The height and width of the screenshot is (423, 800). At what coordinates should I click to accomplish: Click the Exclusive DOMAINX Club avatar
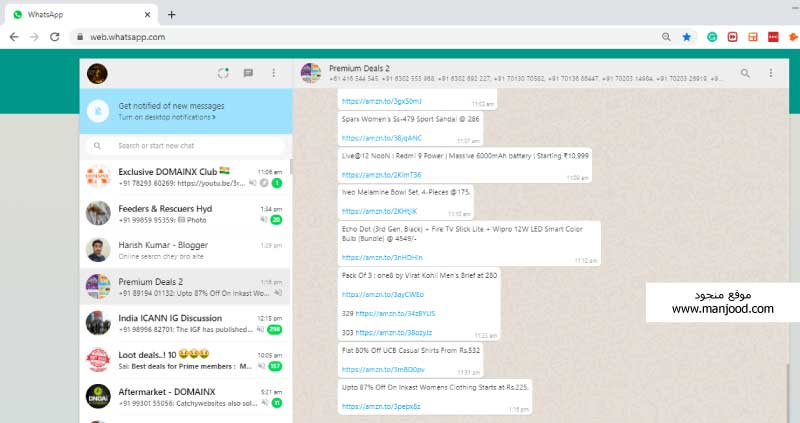tap(98, 177)
